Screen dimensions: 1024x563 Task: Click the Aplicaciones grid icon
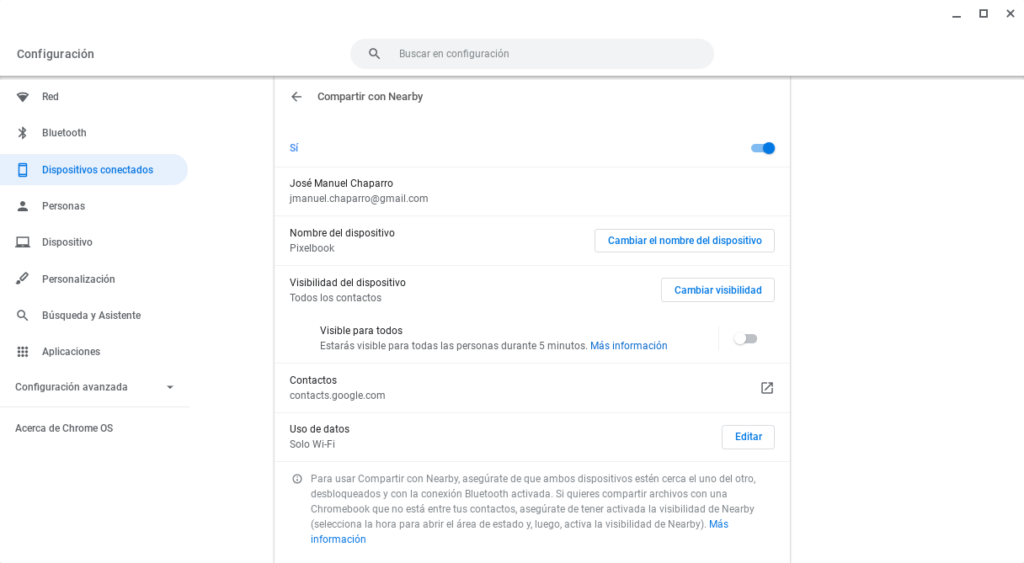tap(23, 352)
